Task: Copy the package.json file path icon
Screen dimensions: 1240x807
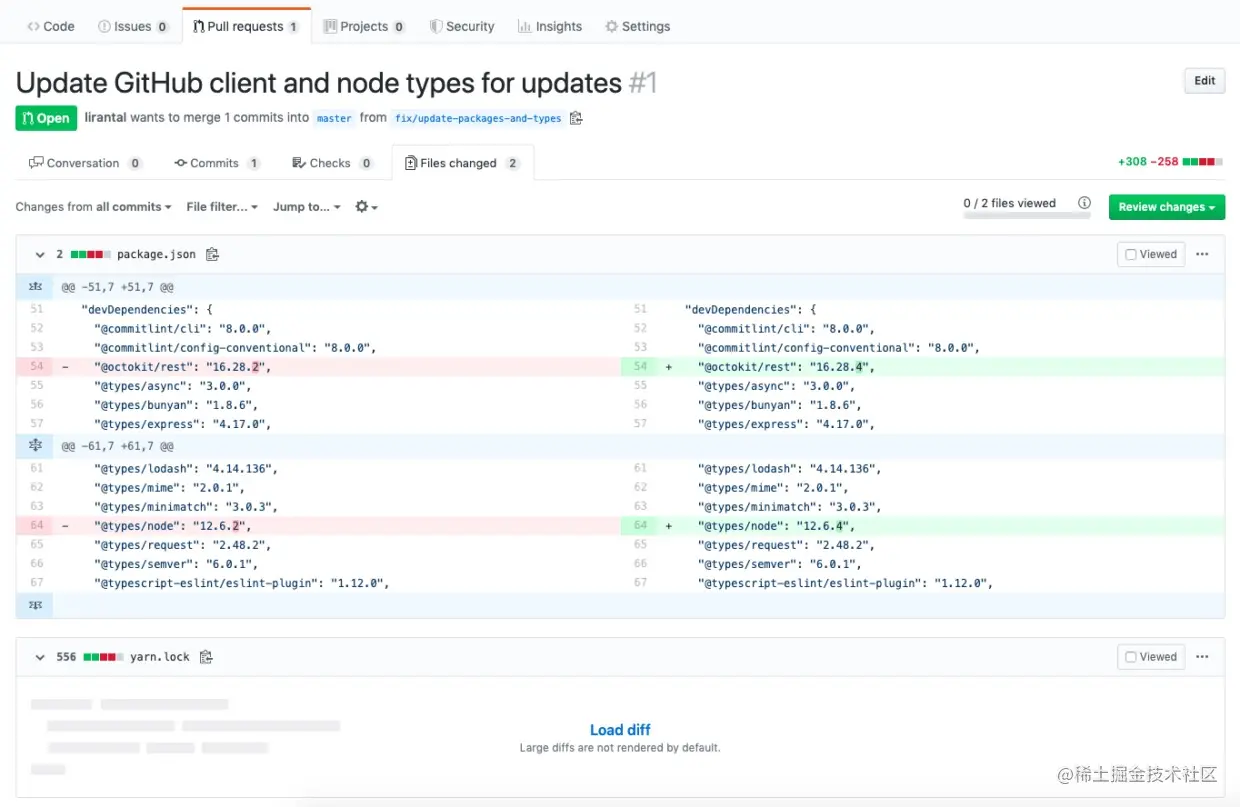Action: [x=212, y=255]
